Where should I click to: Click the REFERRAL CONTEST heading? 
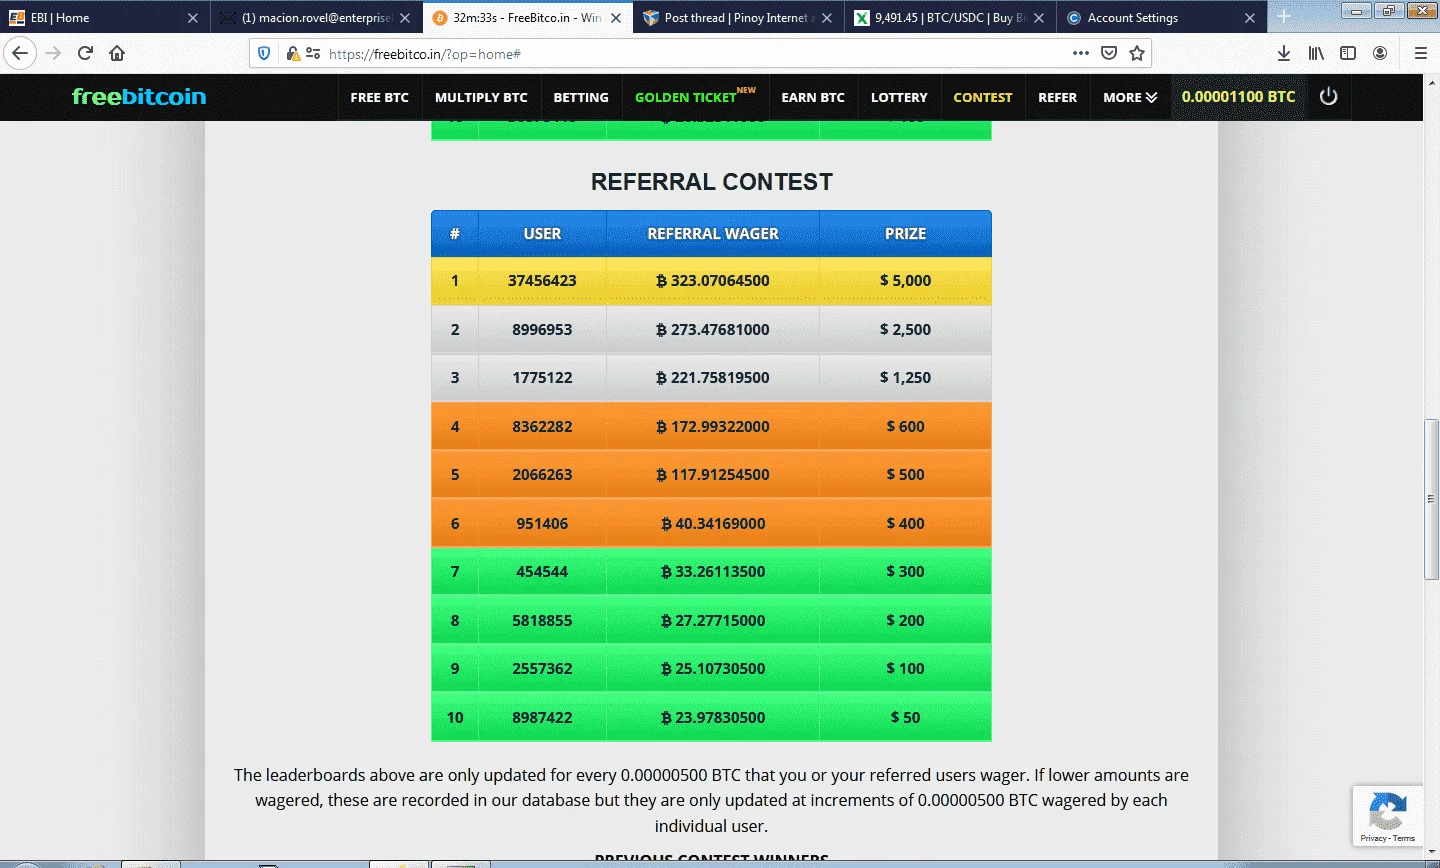[711, 182]
